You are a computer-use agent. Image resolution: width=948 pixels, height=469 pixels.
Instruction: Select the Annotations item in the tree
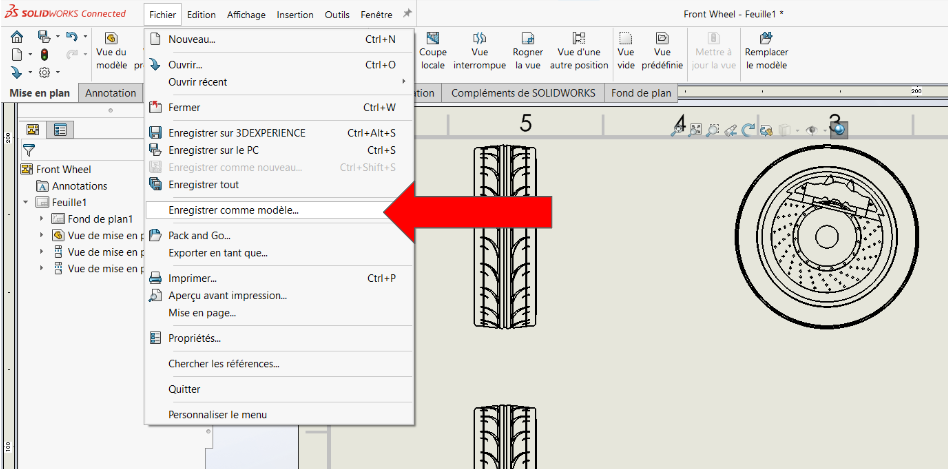coord(79,186)
